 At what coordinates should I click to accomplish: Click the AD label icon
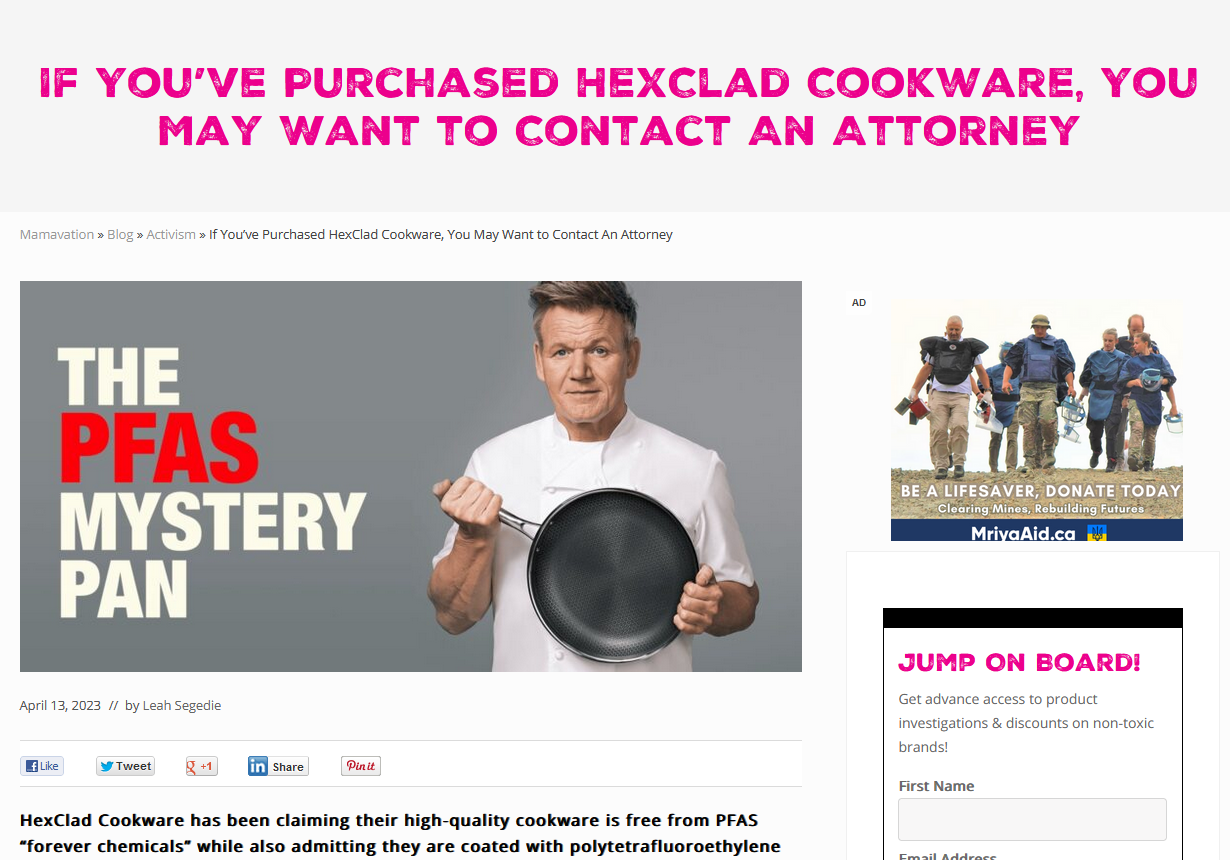tap(859, 303)
